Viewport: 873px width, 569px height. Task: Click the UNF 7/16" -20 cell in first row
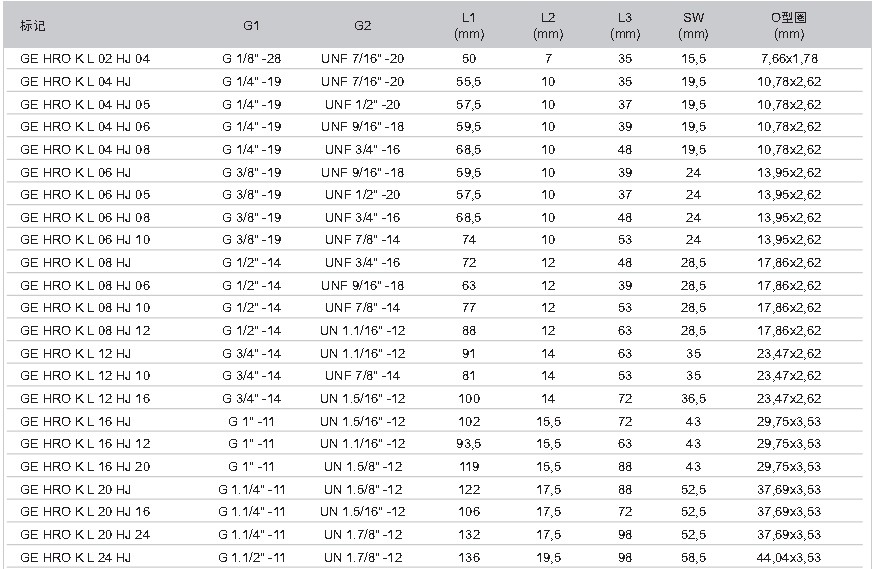pyautogui.click(x=362, y=58)
